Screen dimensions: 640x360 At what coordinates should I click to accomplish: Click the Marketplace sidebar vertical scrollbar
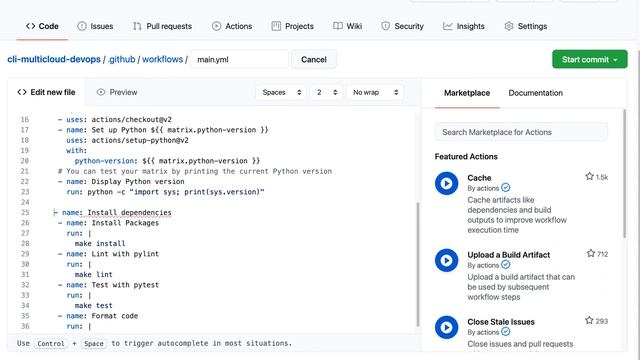[624, 173]
